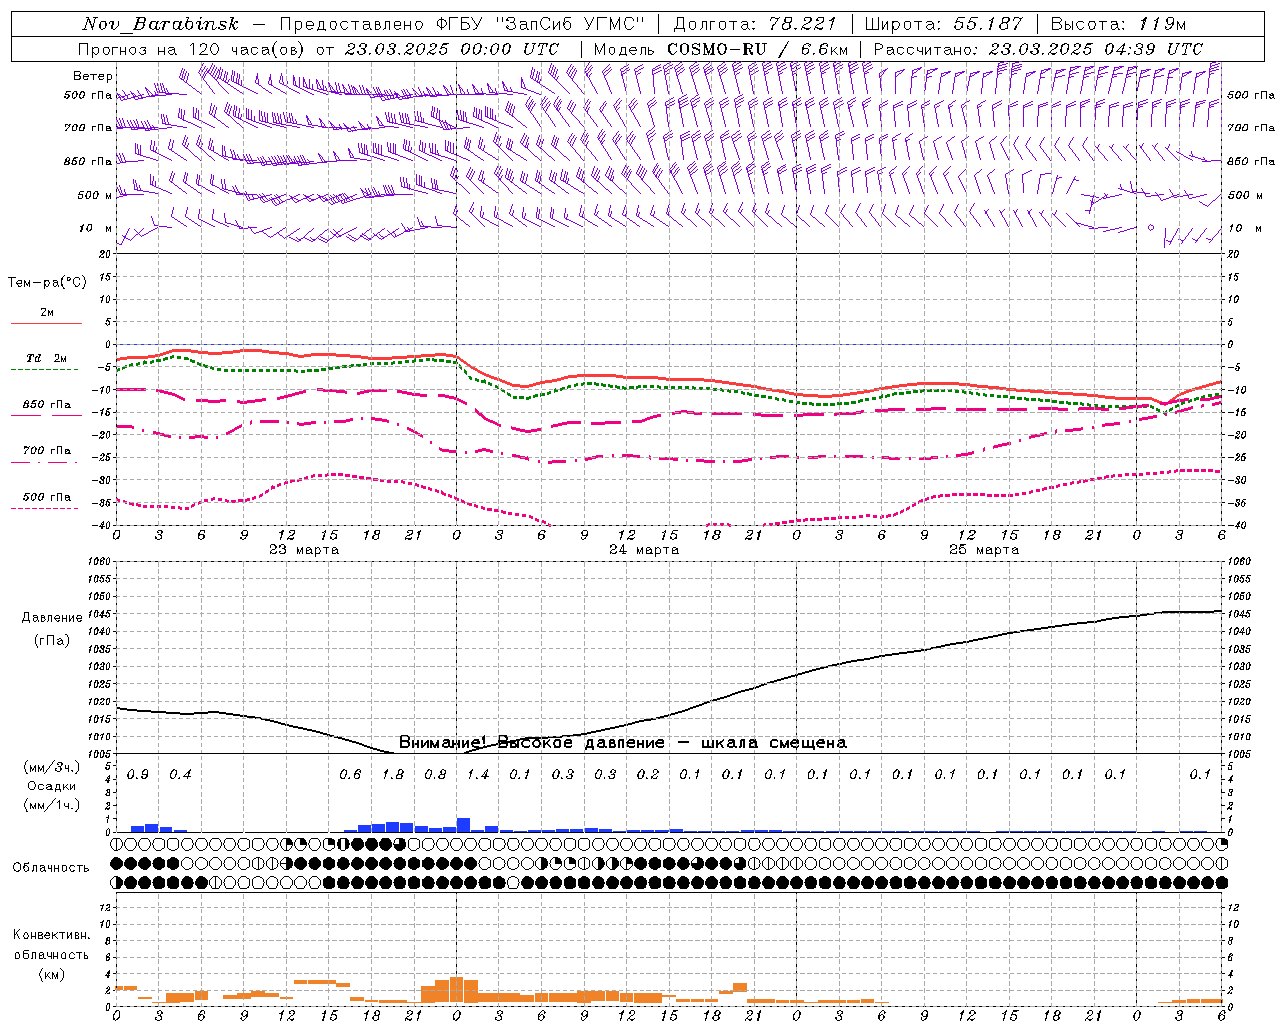Click 'Внимание! Высокое давление – шкала смещена' warning
This screenshot has height=1024, width=1280.
coord(623,743)
